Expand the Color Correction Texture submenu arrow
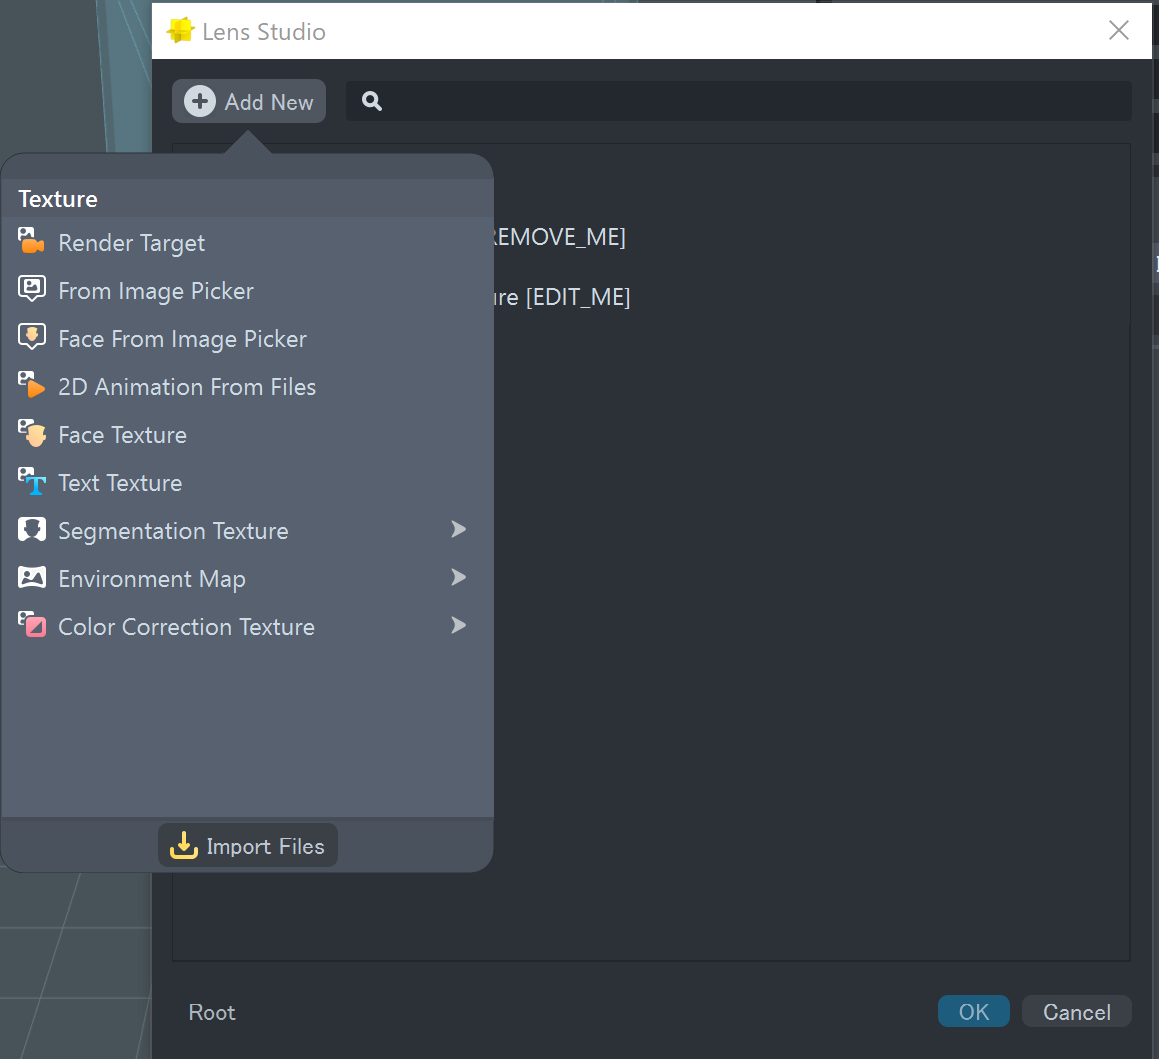 tap(458, 625)
